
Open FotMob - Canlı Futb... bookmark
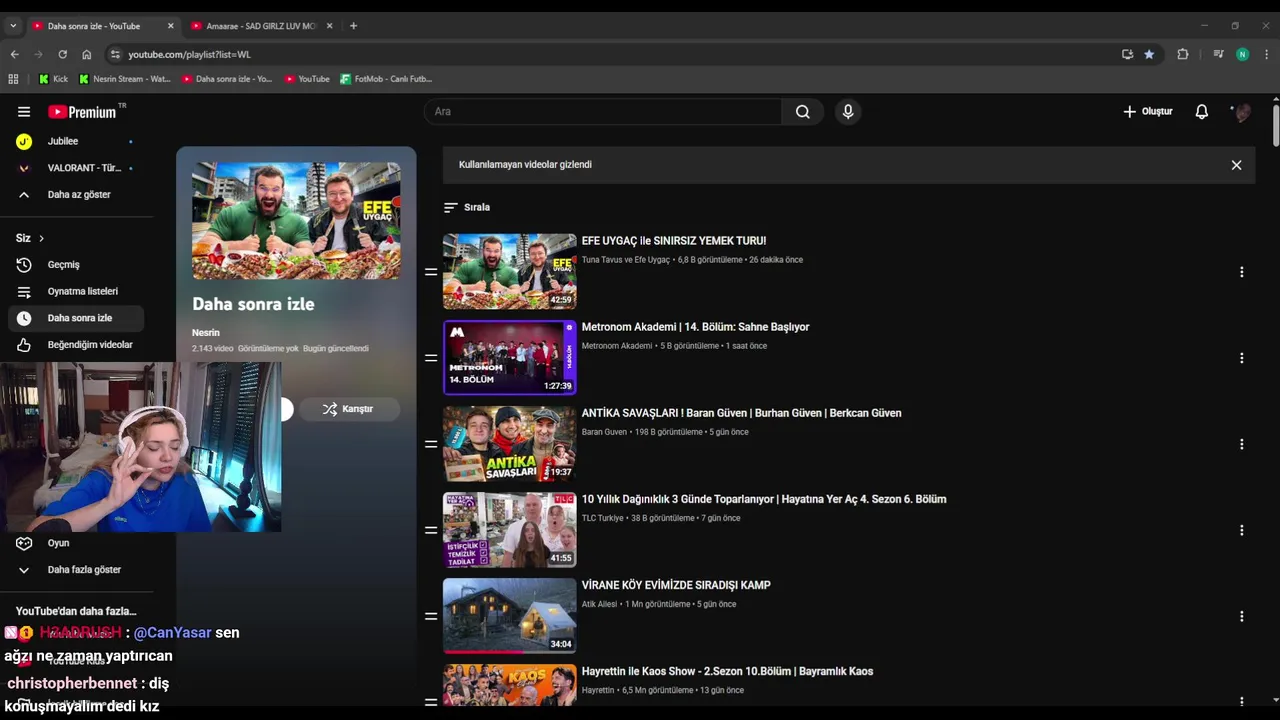[x=386, y=79]
